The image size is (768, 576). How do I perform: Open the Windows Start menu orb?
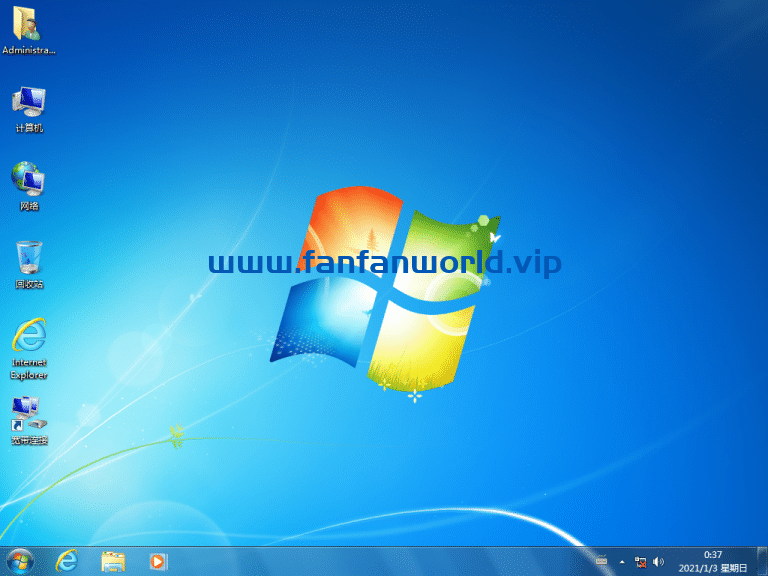20,561
